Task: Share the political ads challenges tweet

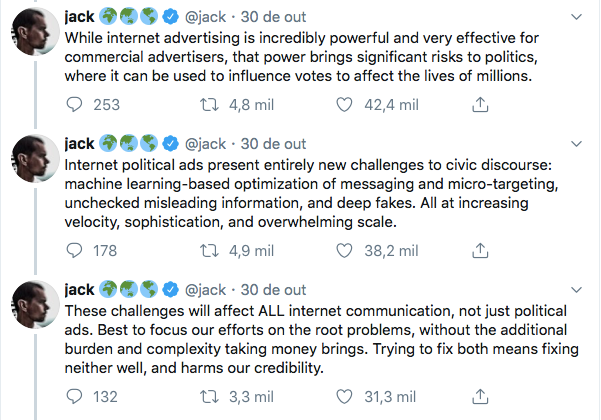Action: (x=479, y=251)
